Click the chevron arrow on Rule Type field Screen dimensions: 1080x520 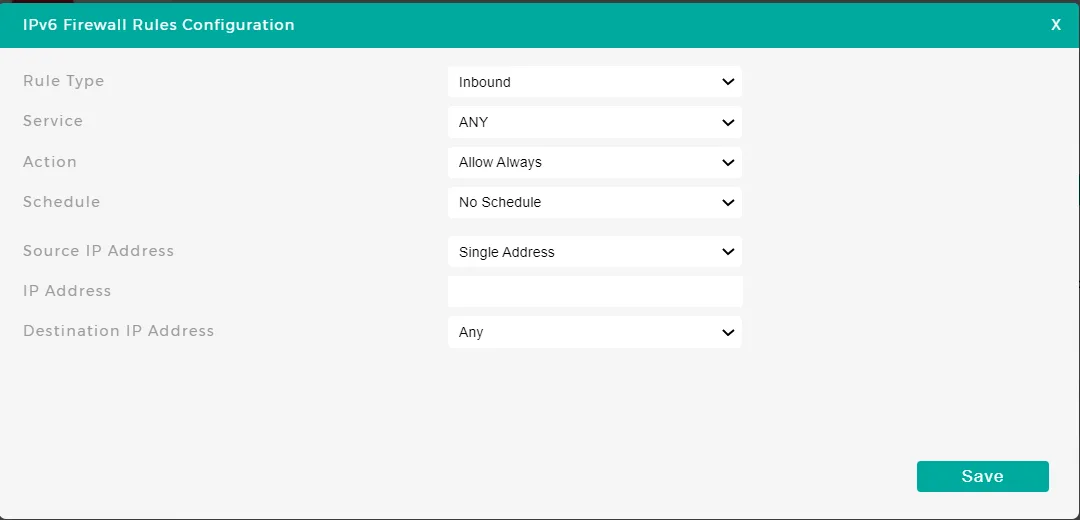(728, 82)
